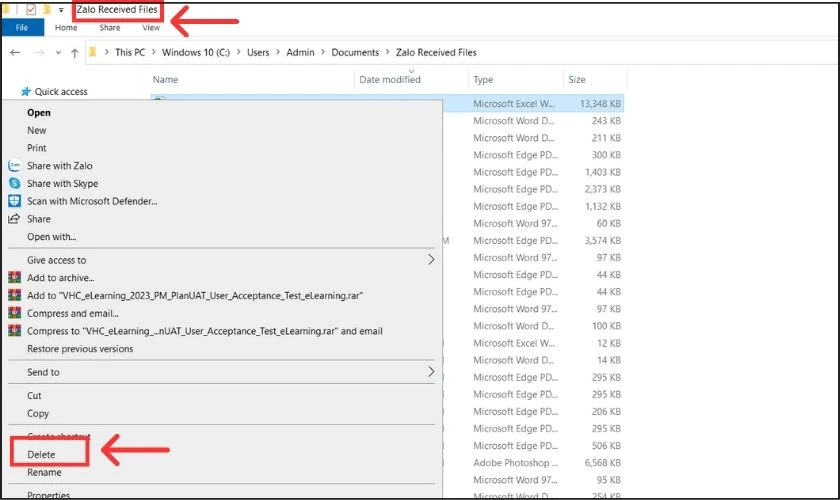Open Quick access in navigation pane
This screenshot has width=840, height=500.
(x=61, y=92)
